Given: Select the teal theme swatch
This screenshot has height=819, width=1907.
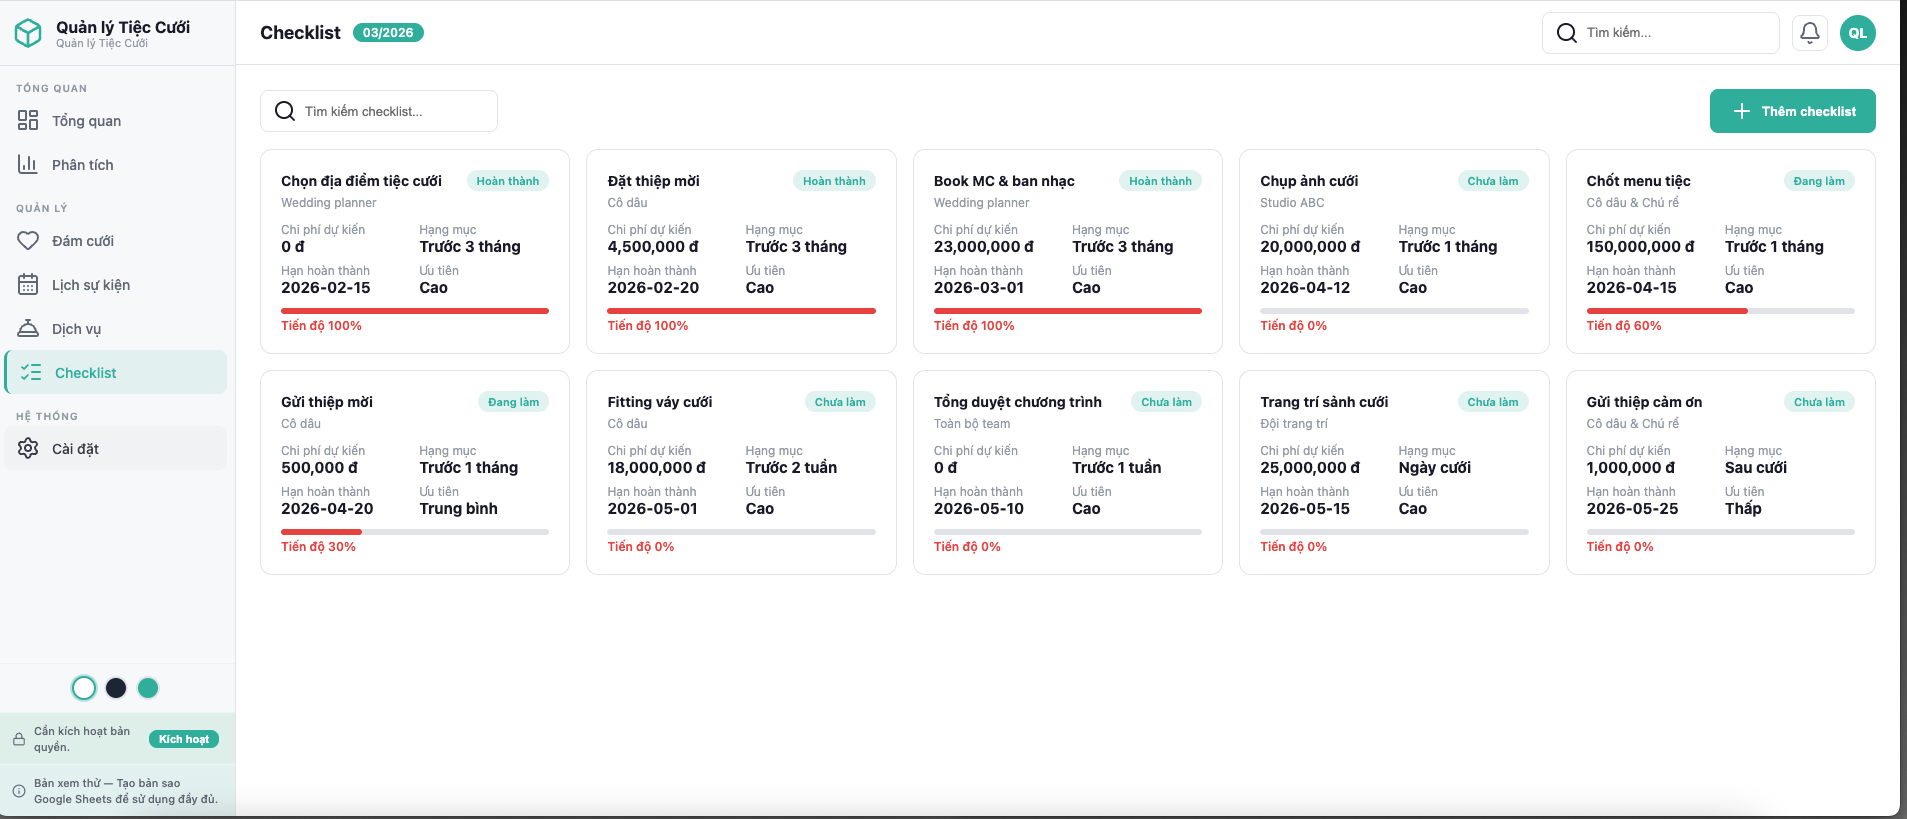Looking at the screenshot, I should click(148, 688).
